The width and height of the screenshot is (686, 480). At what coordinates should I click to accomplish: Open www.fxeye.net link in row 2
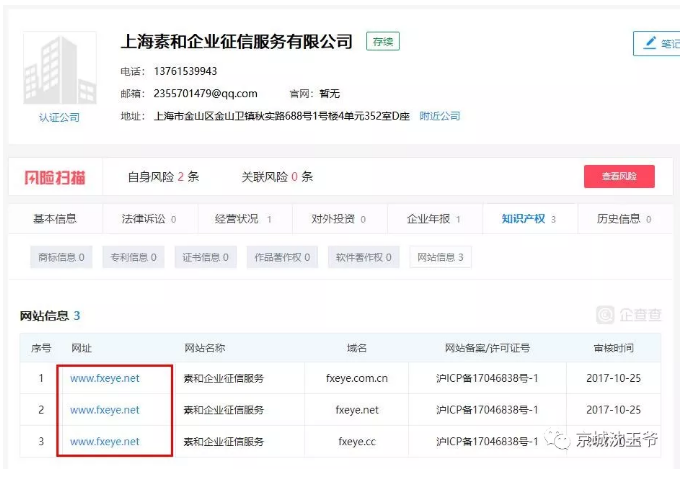[x=105, y=410]
